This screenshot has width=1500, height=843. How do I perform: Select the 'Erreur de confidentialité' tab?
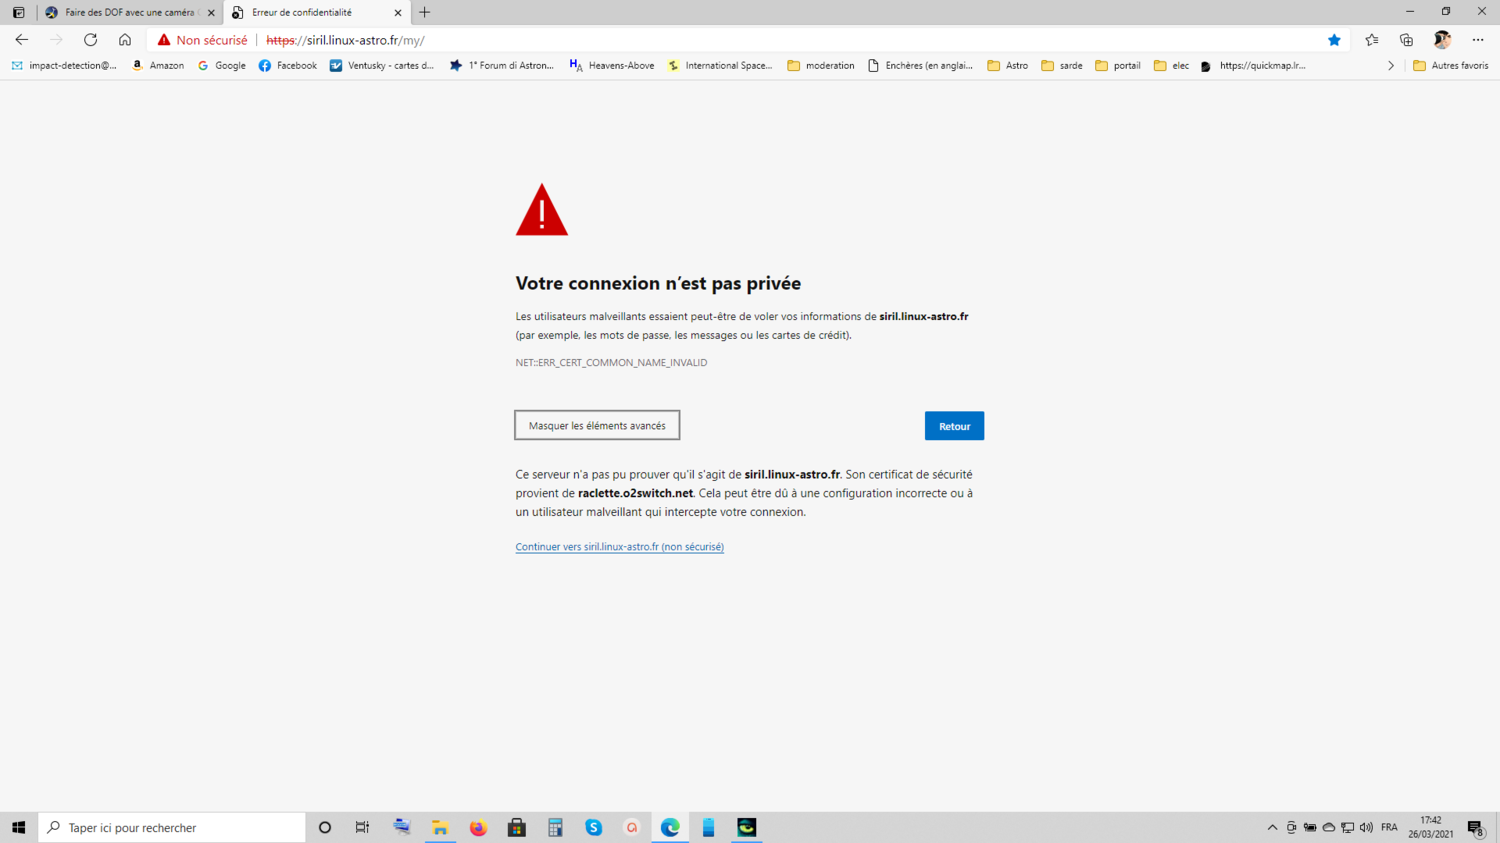click(300, 13)
